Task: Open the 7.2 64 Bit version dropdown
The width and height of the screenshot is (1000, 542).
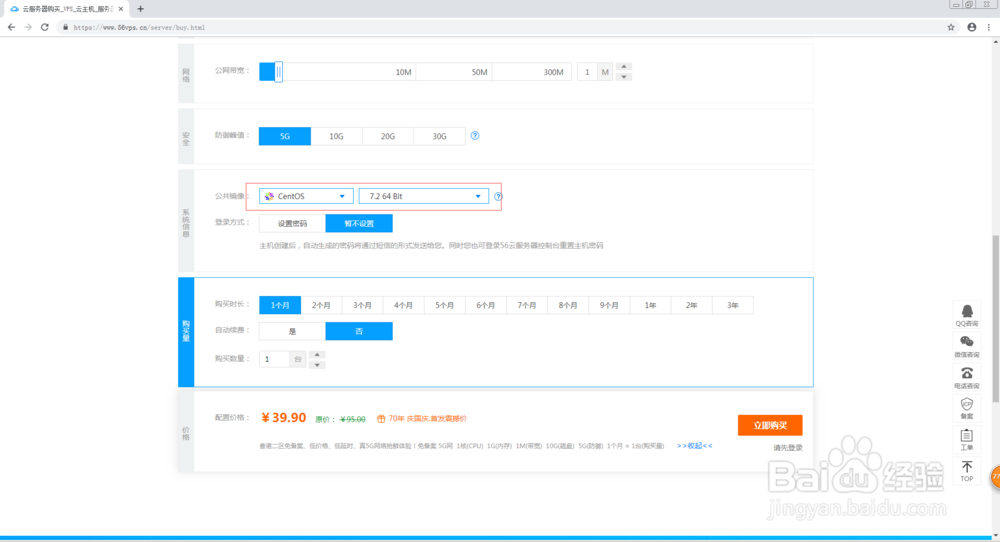Action: coord(423,196)
